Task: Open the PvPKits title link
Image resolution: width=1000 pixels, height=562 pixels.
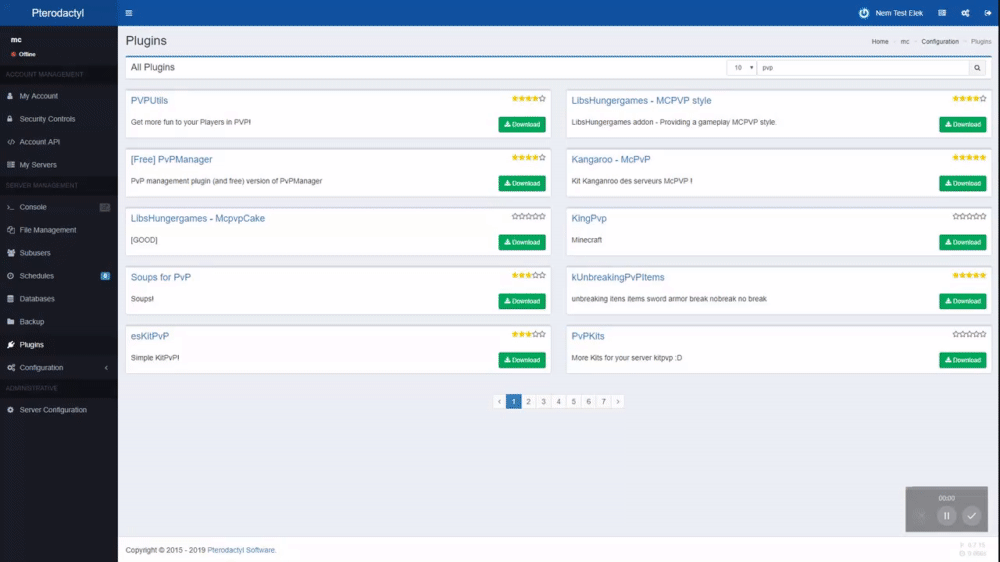Action: click(588, 336)
